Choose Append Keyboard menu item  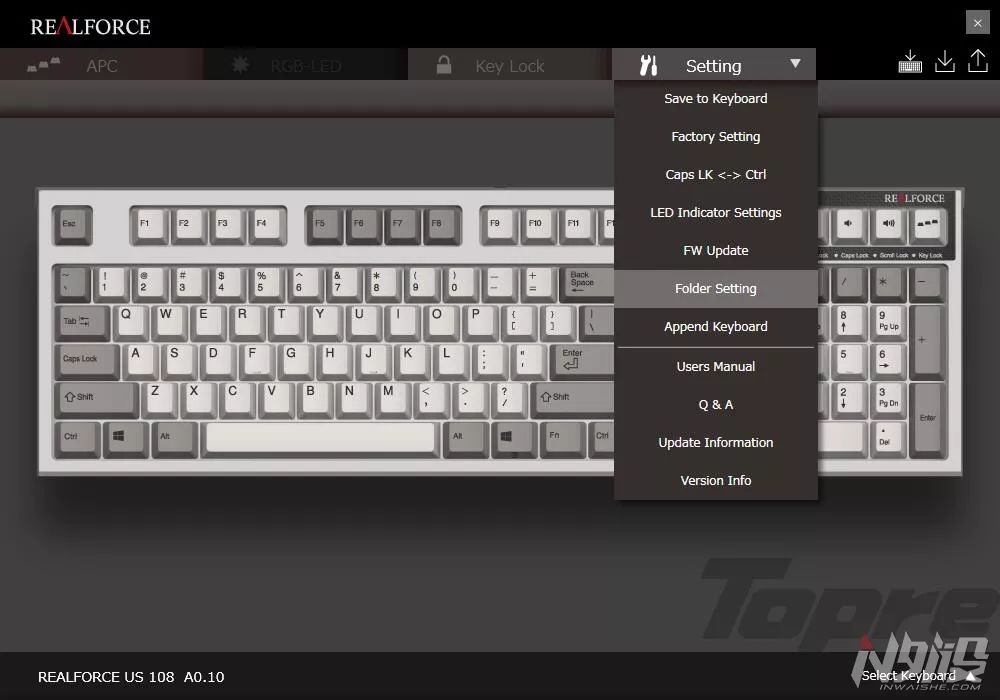(x=716, y=326)
